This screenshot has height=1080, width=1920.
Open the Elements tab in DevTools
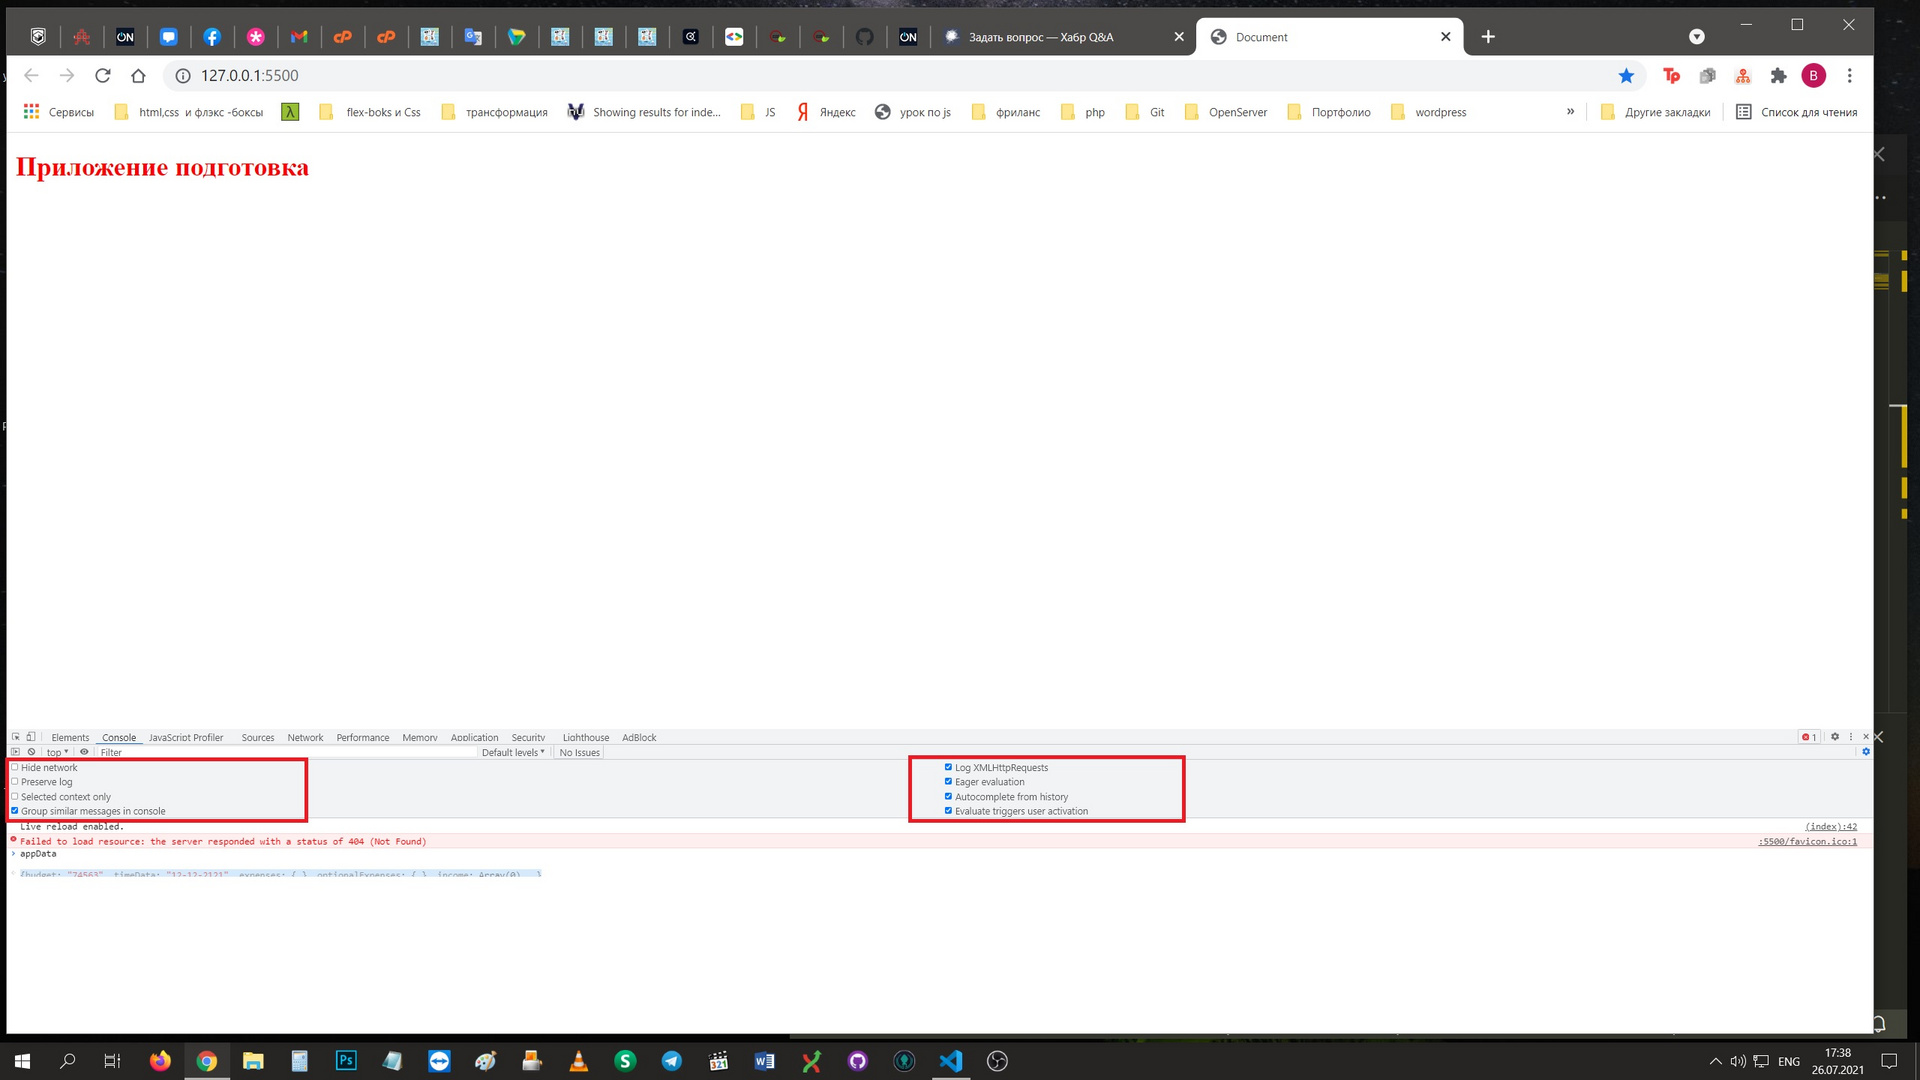[70, 737]
